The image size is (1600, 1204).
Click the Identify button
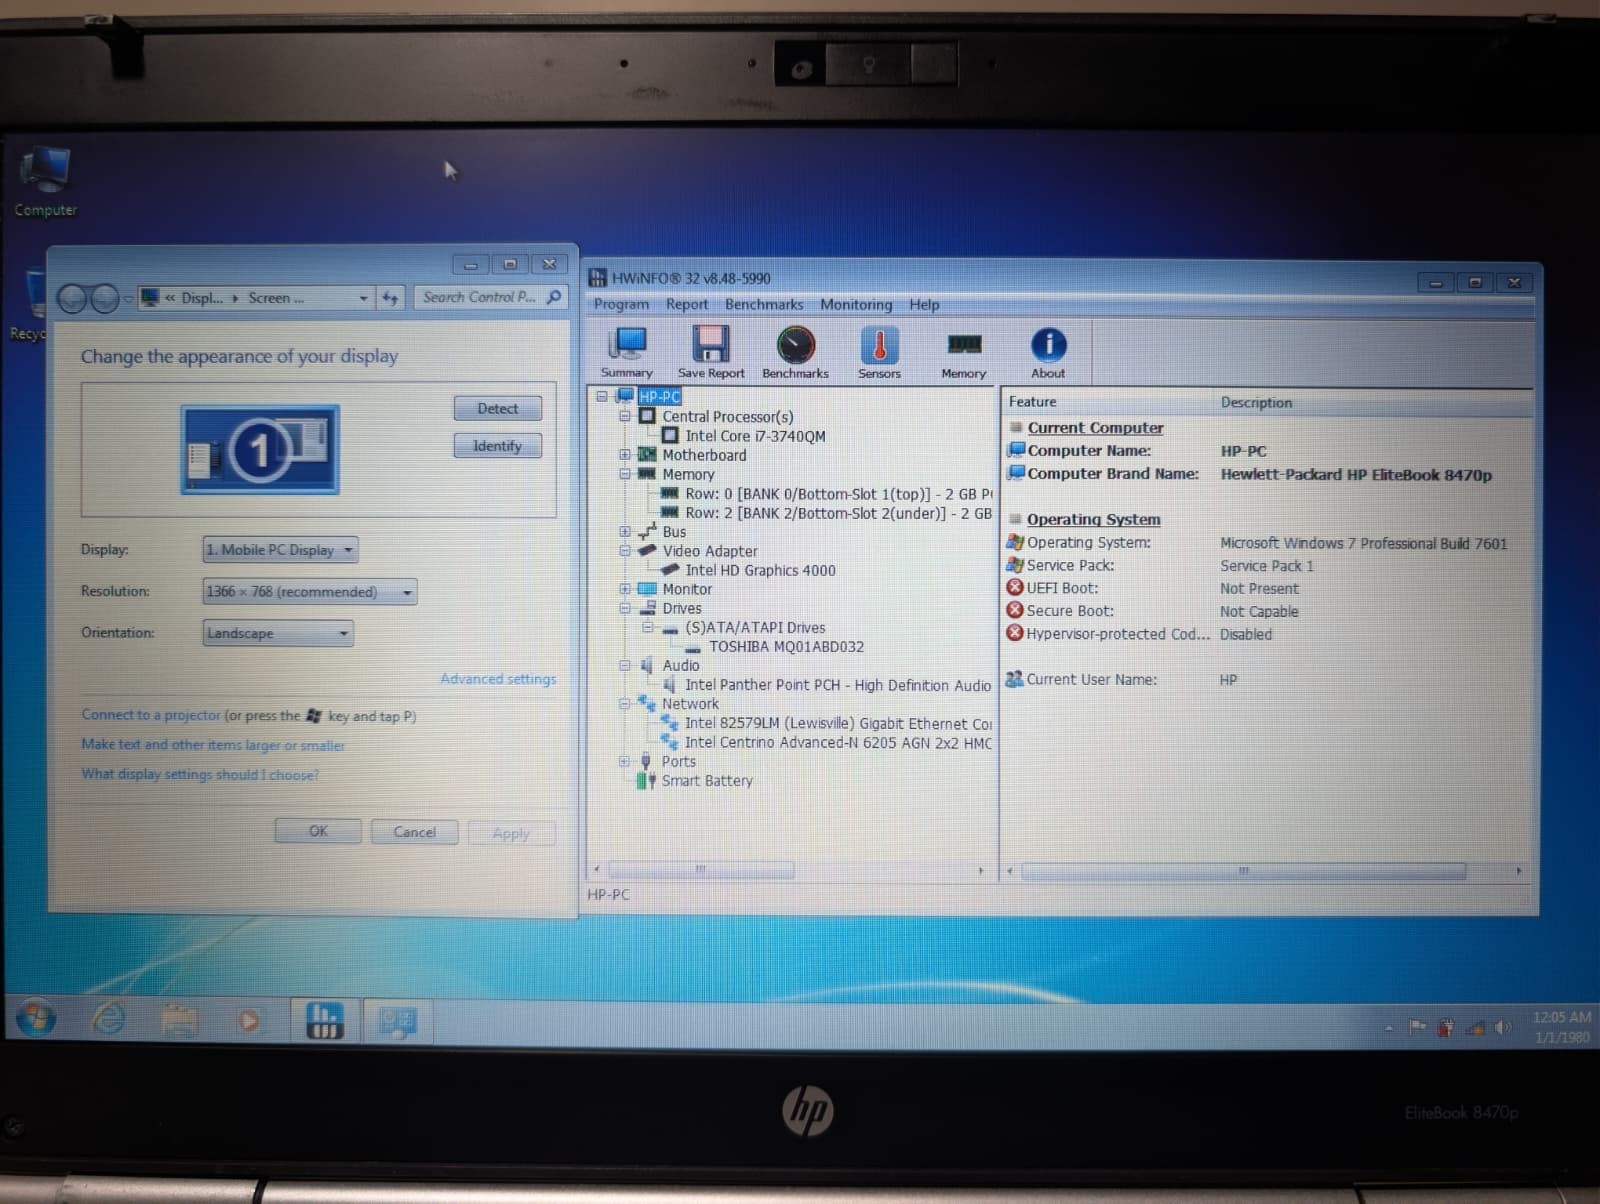498,446
